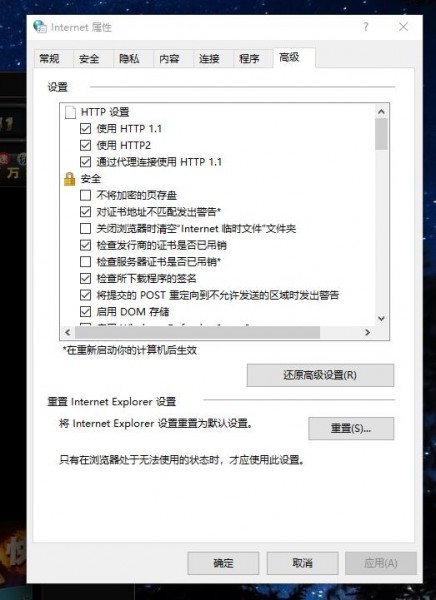Click the list's scroll up arrow

[x=381, y=111]
